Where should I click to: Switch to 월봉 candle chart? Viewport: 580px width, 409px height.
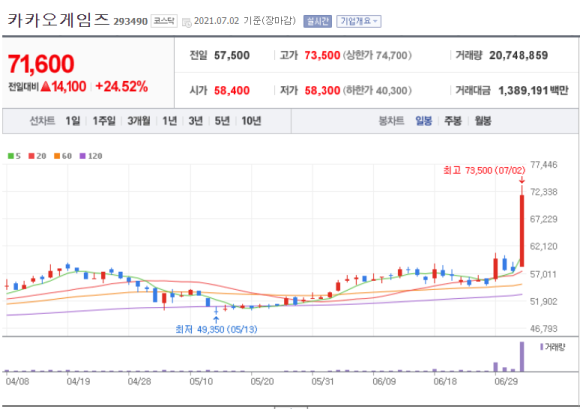(483, 121)
